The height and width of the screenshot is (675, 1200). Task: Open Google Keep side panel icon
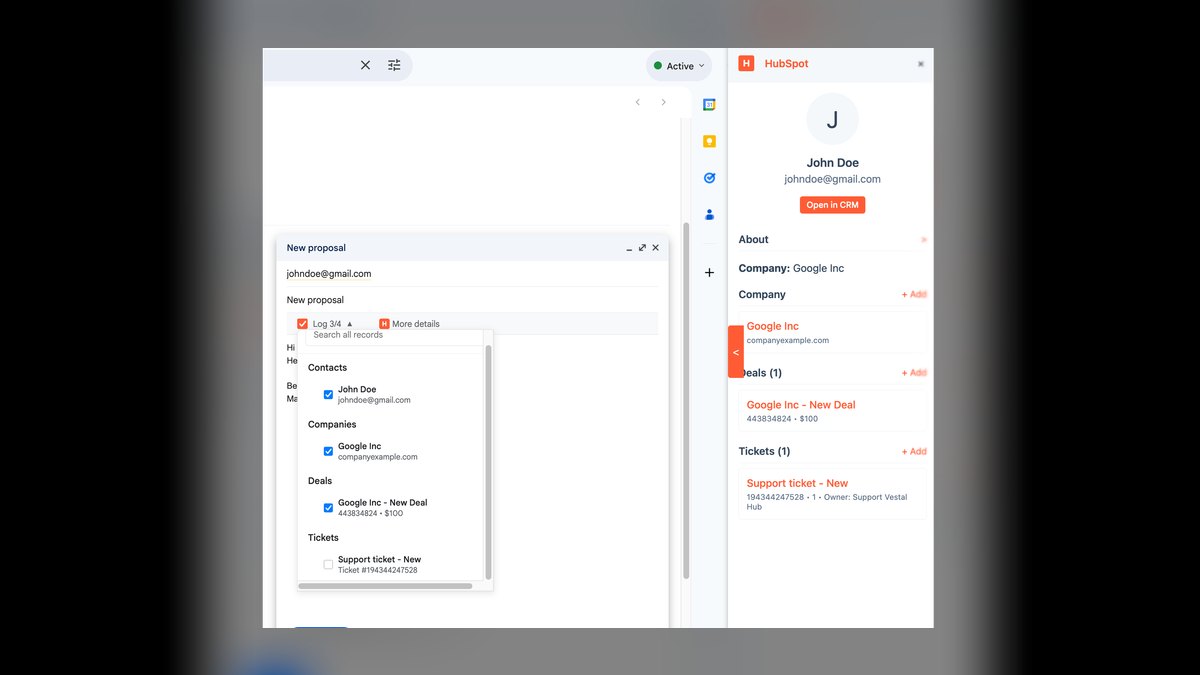coord(709,141)
